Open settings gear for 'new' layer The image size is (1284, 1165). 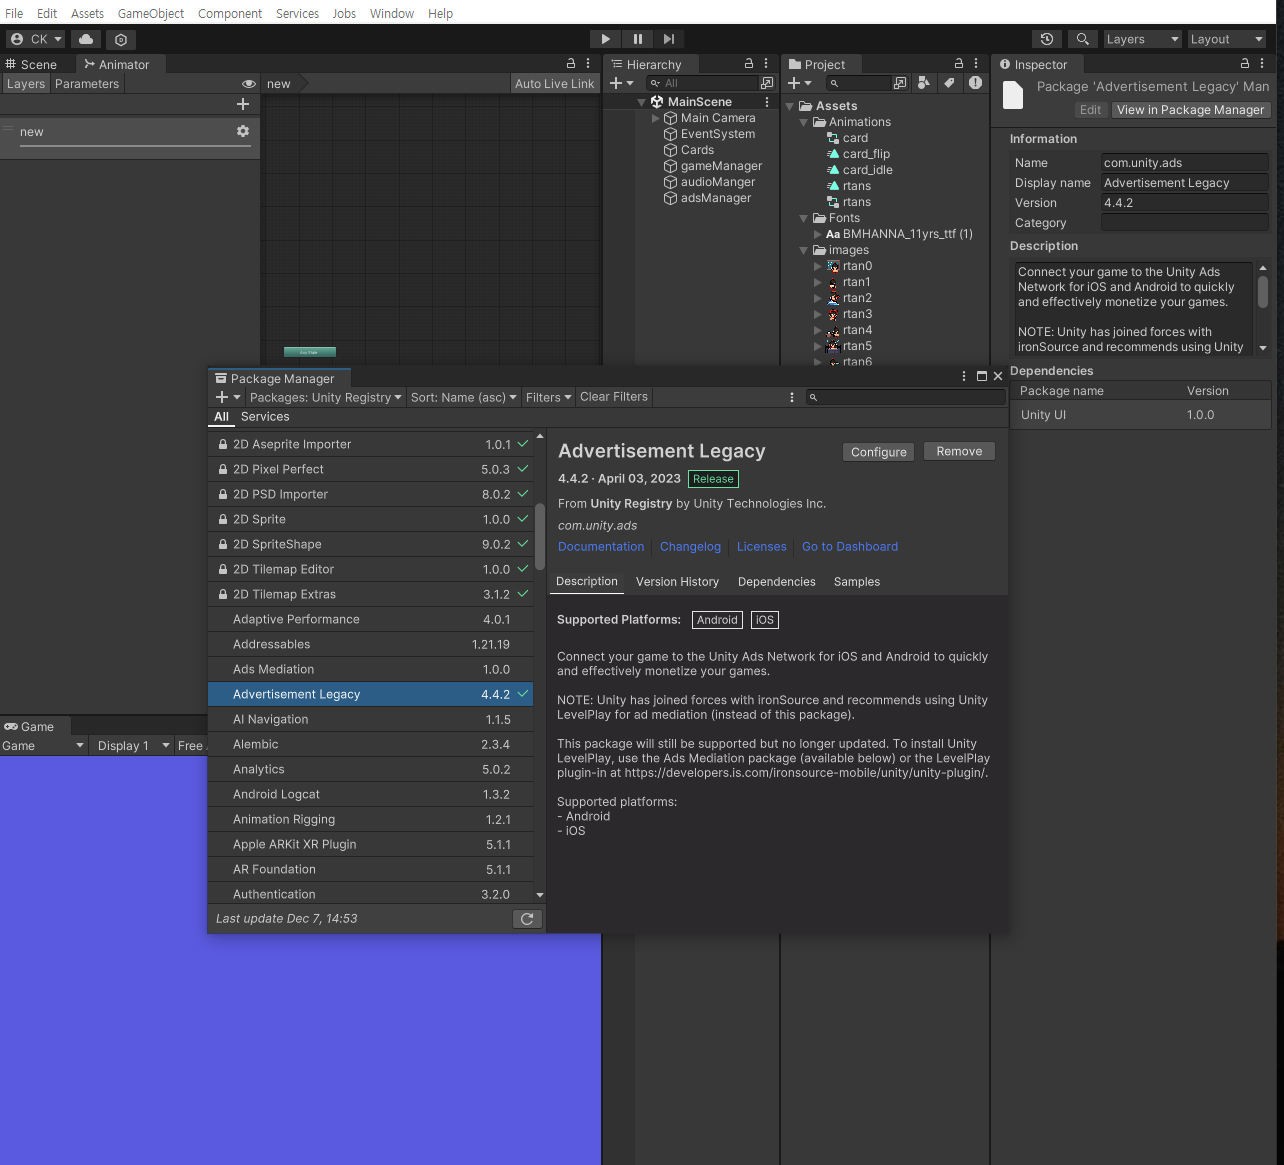pos(243,131)
